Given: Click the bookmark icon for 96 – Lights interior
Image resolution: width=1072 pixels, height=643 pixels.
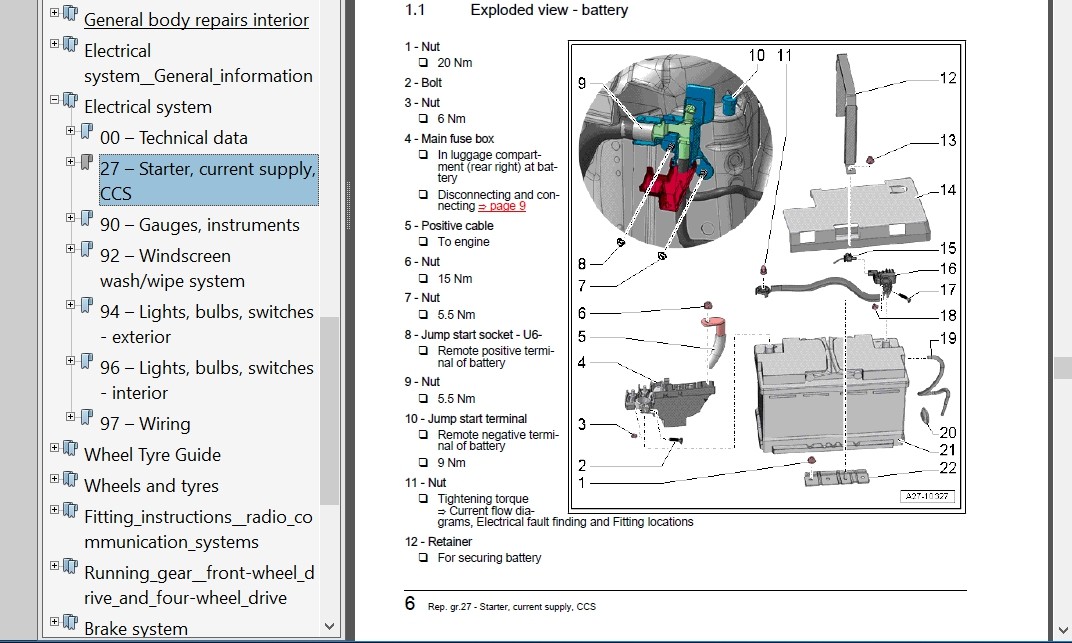Looking at the screenshot, I should point(87,361).
